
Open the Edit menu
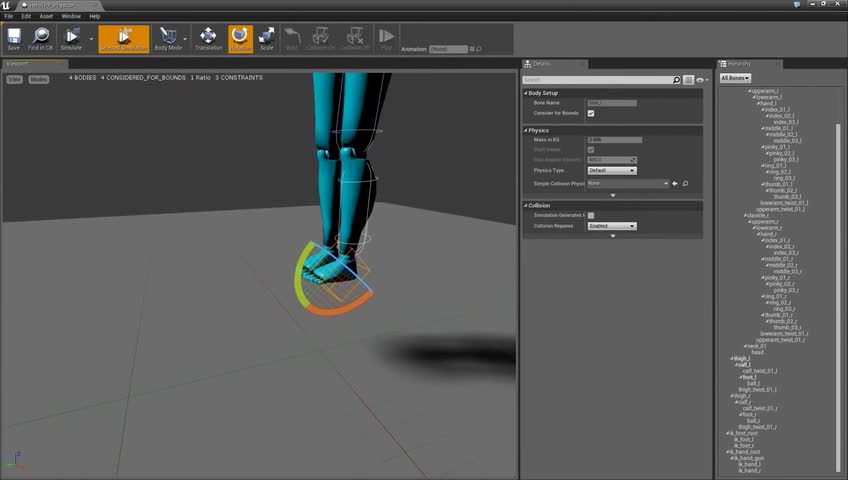[26, 16]
